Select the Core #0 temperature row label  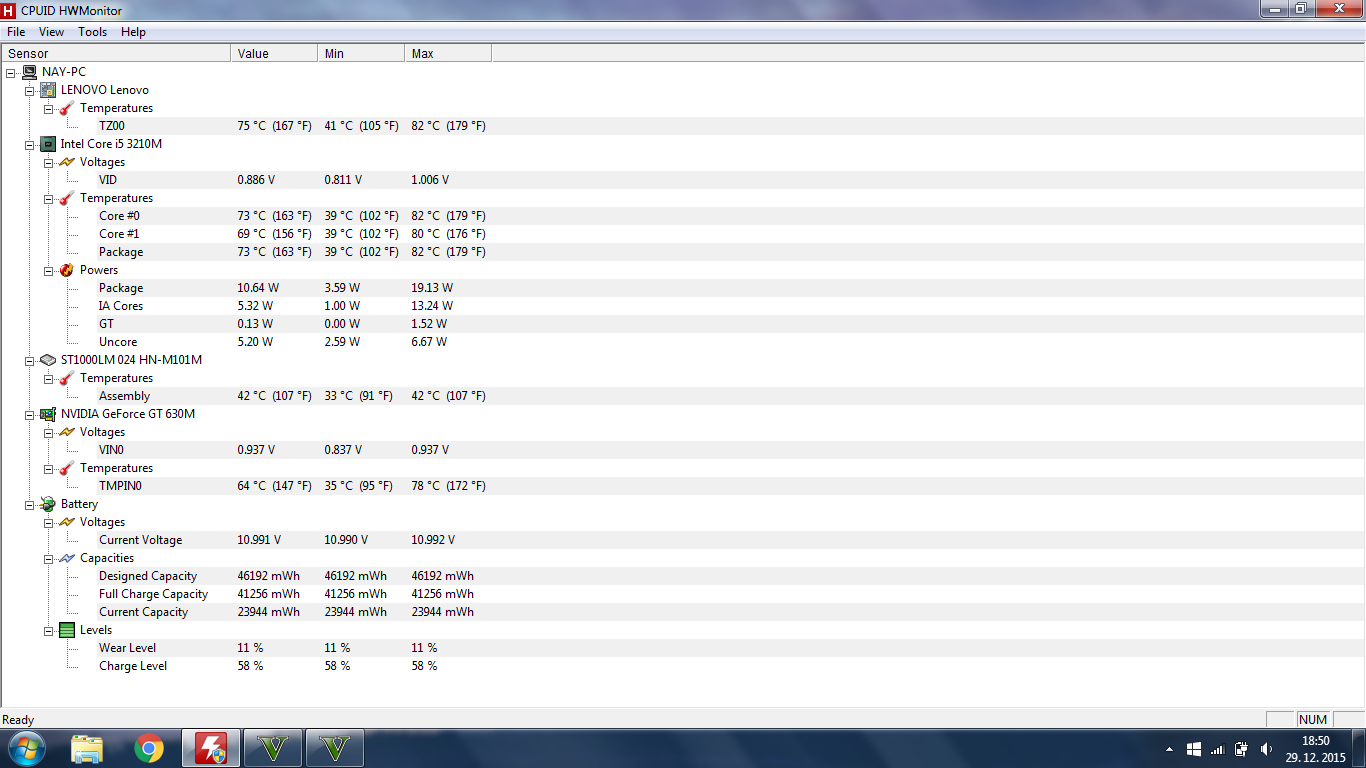(x=119, y=216)
